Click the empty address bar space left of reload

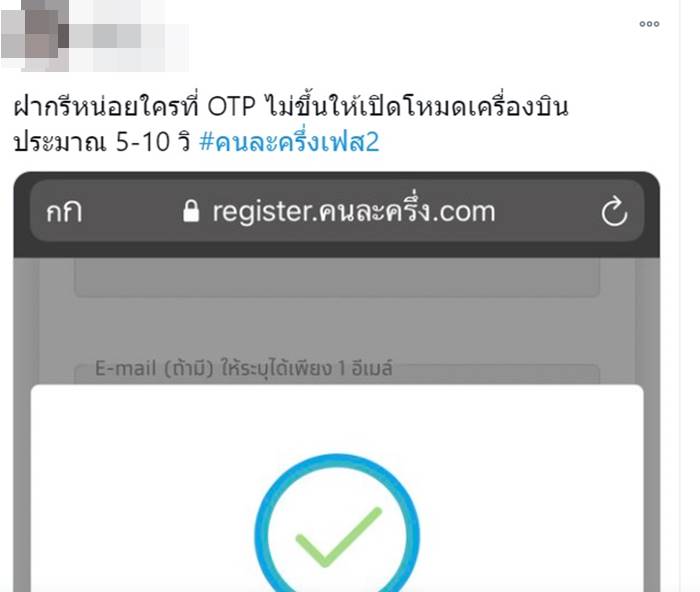pos(547,211)
